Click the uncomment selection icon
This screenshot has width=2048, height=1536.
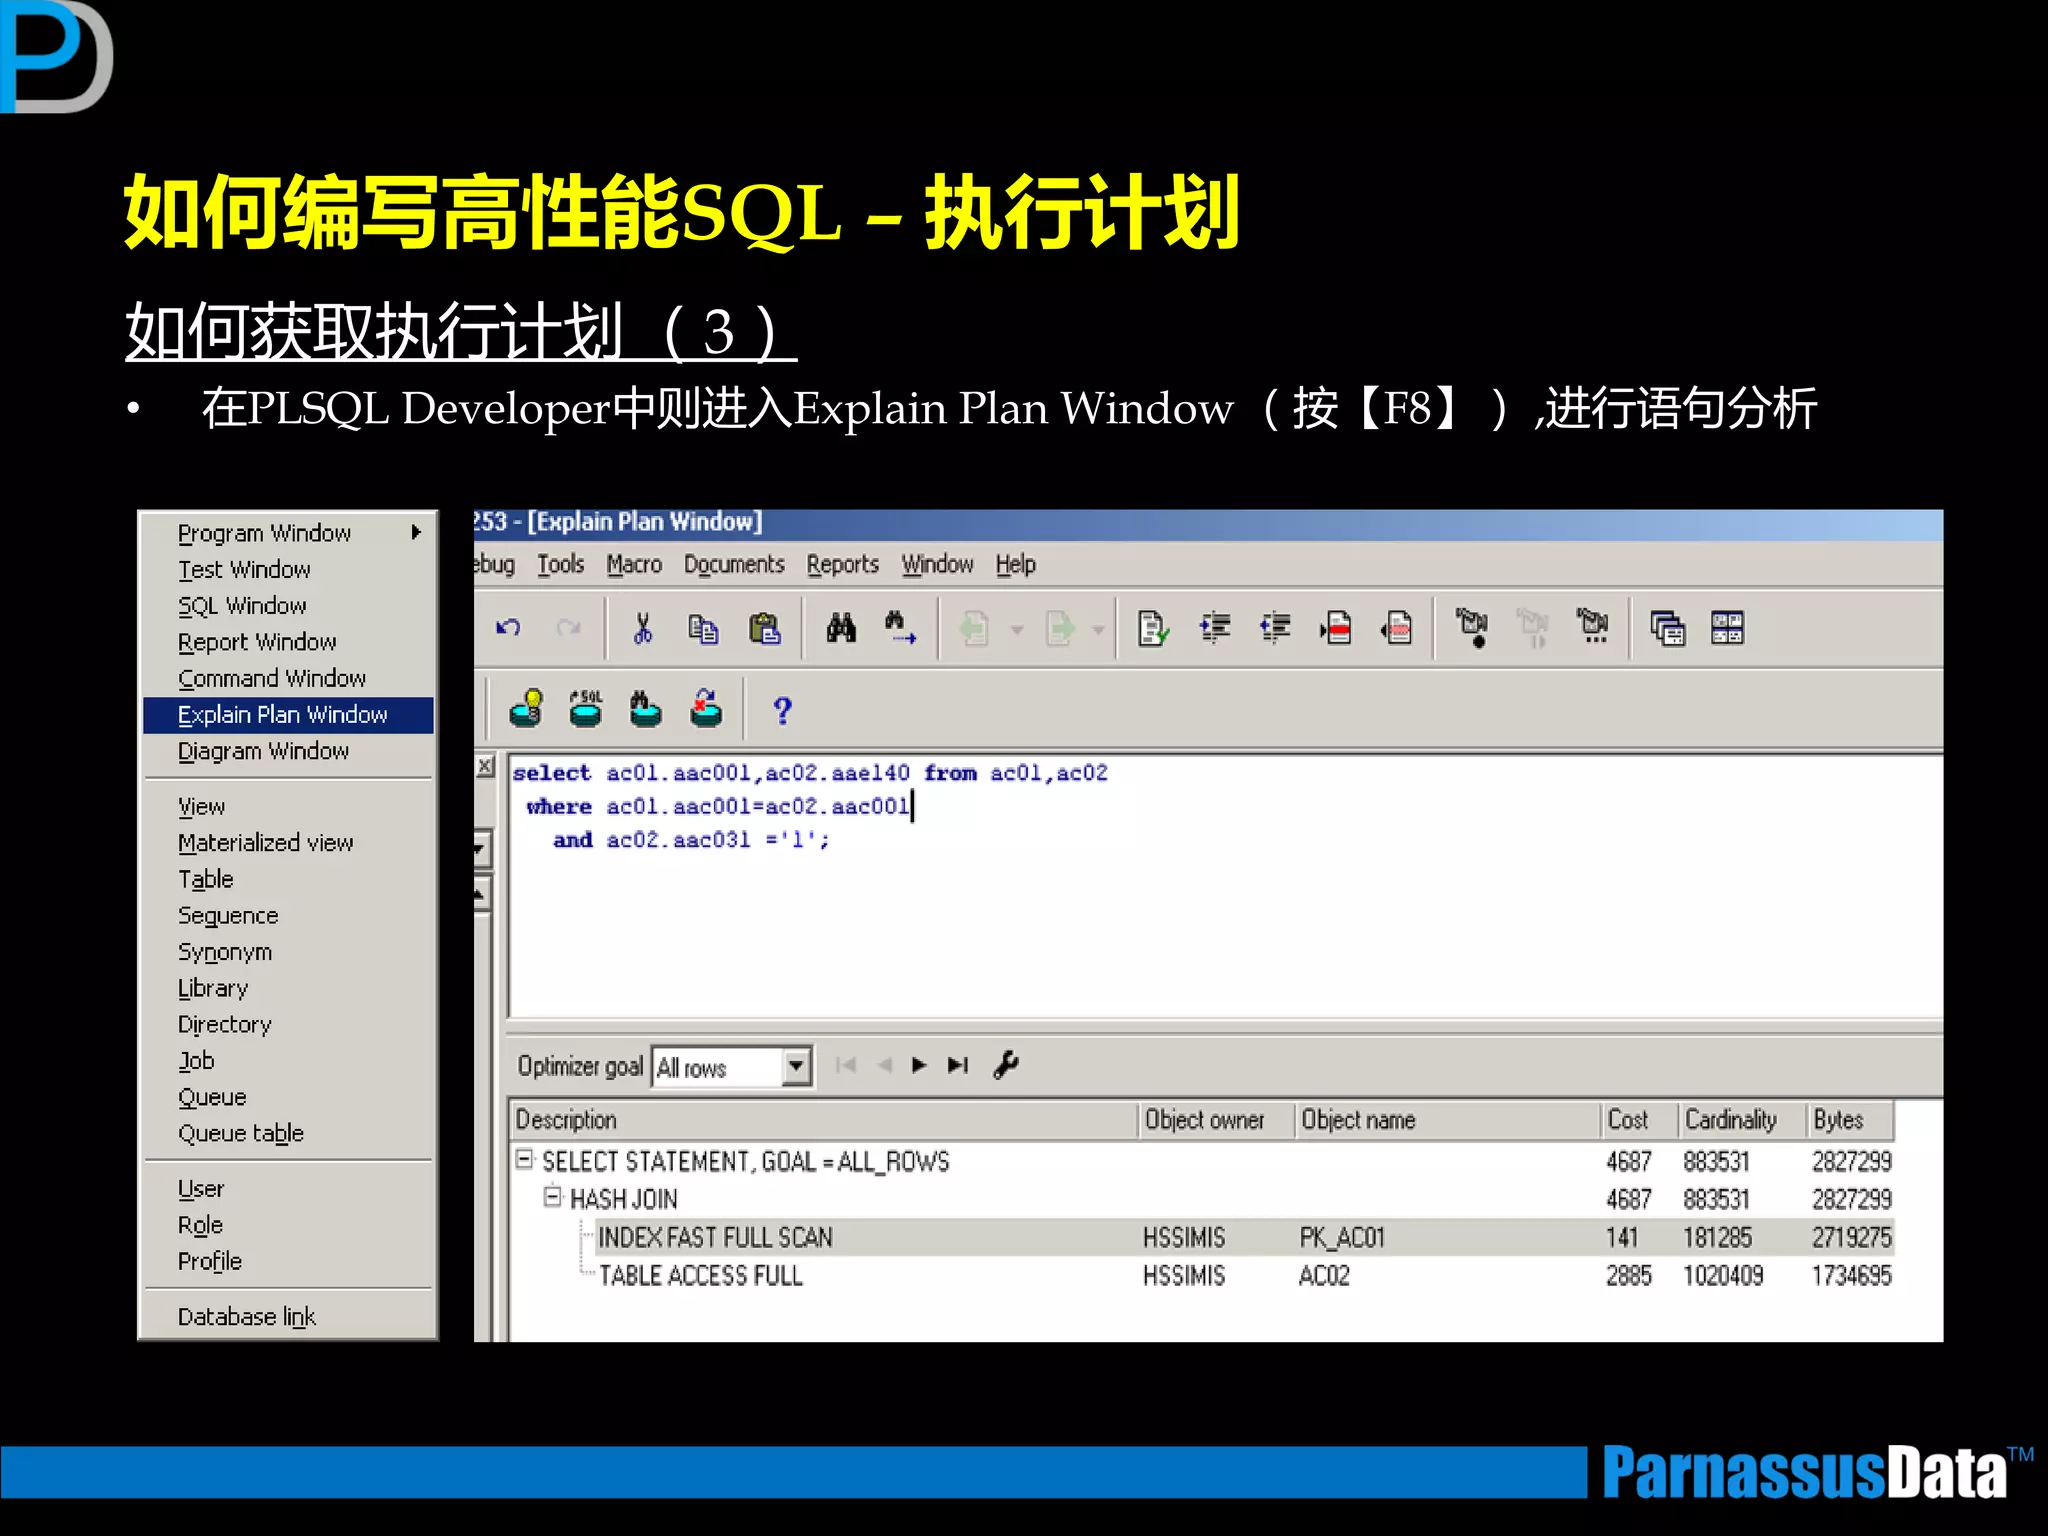pos(1397,628)
